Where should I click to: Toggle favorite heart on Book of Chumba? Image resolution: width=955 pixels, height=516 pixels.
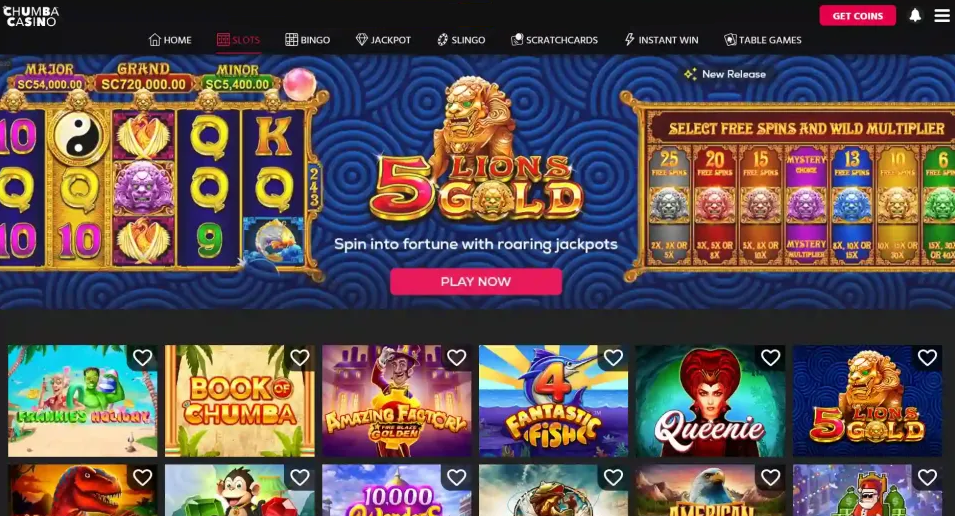tap(300, 358)
